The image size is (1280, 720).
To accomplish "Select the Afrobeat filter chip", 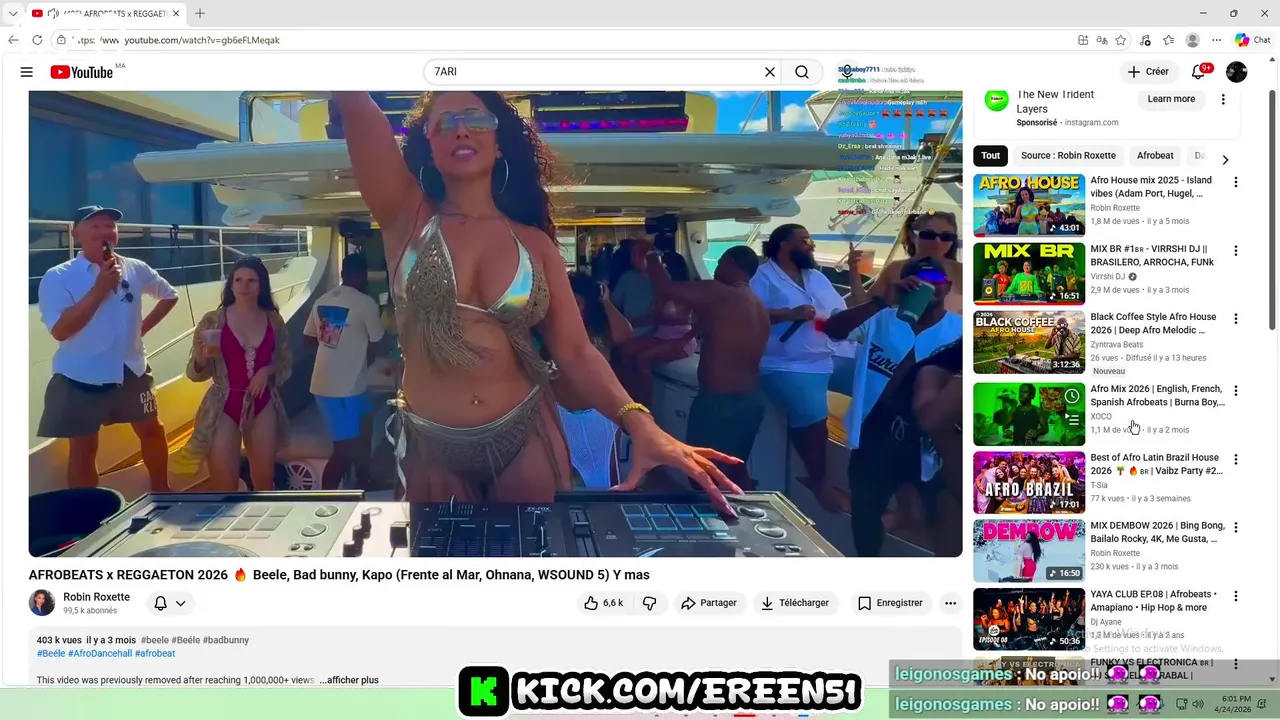I will tap(1155, 156).
